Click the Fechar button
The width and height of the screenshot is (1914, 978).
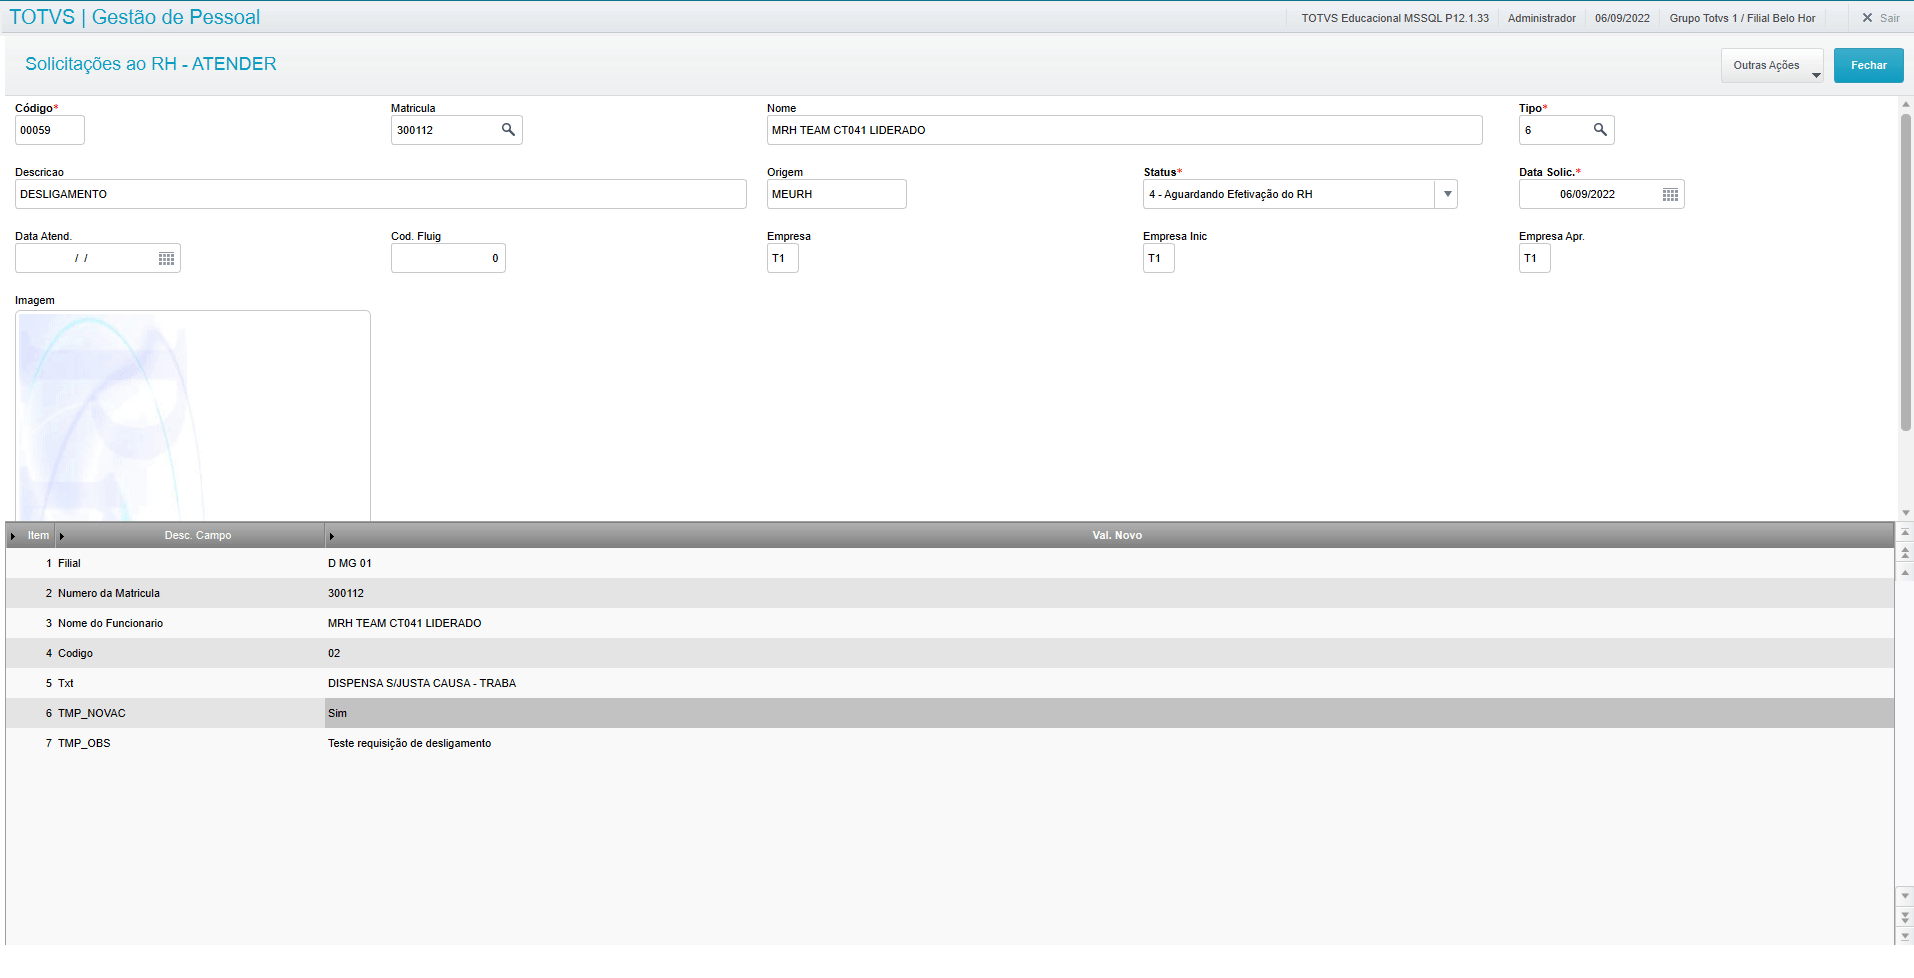click(x=1868, y=65)
